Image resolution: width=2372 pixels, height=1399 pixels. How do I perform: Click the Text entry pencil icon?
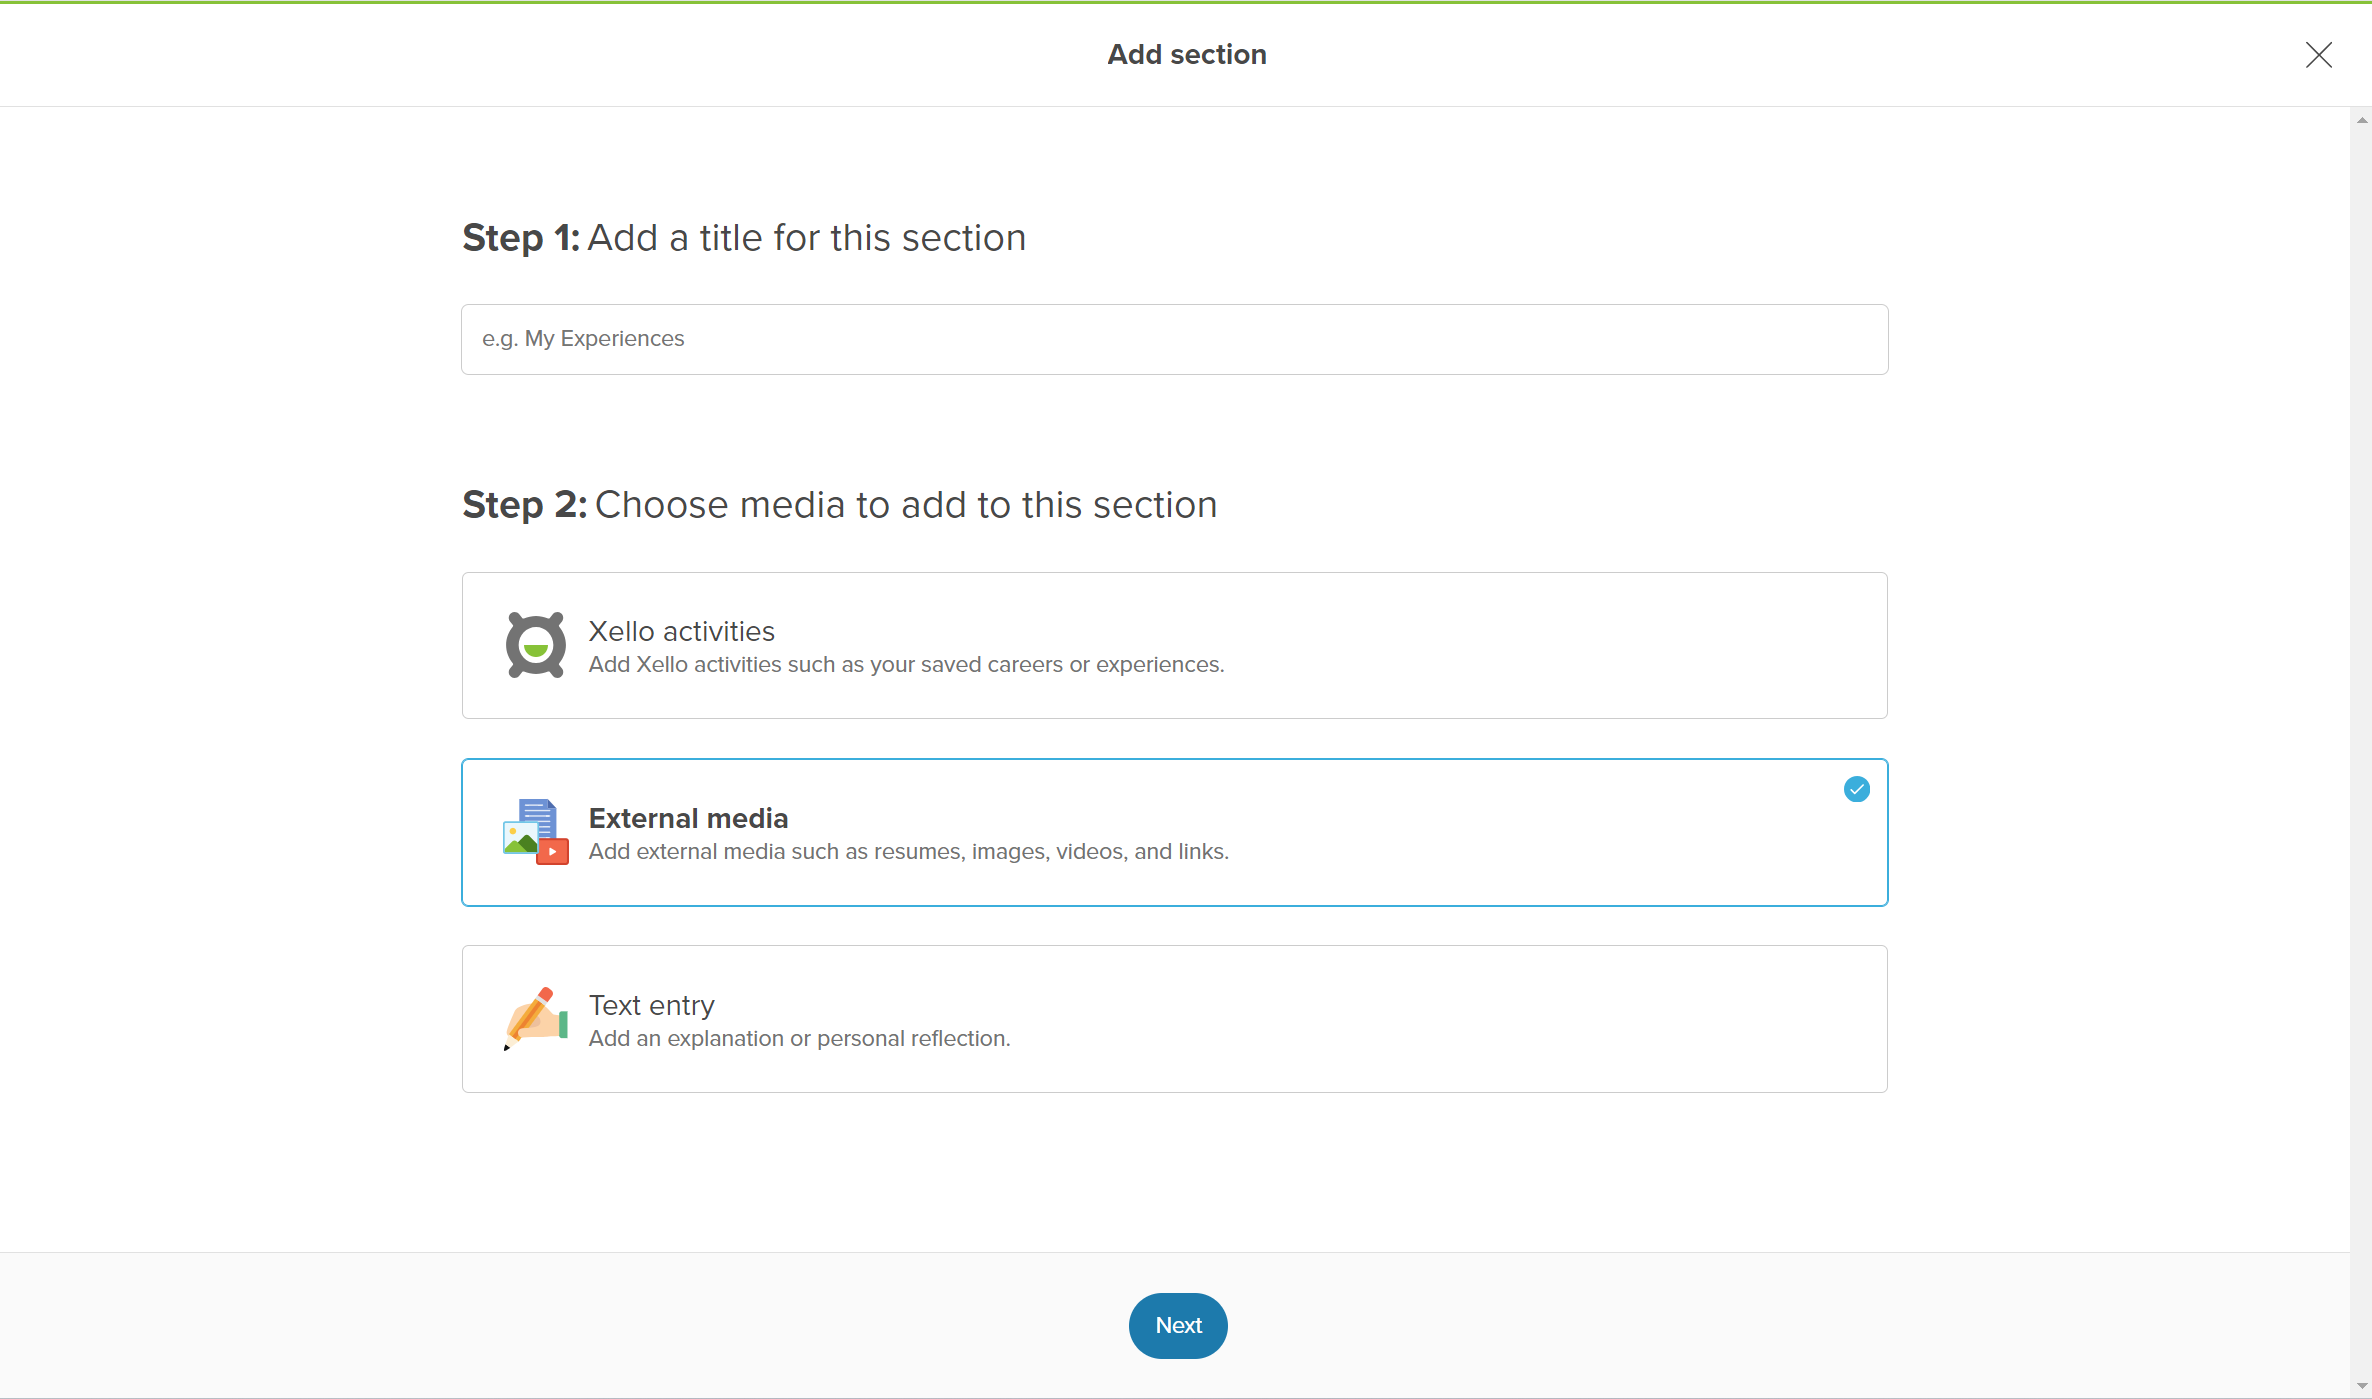(x=535, y=1018)
